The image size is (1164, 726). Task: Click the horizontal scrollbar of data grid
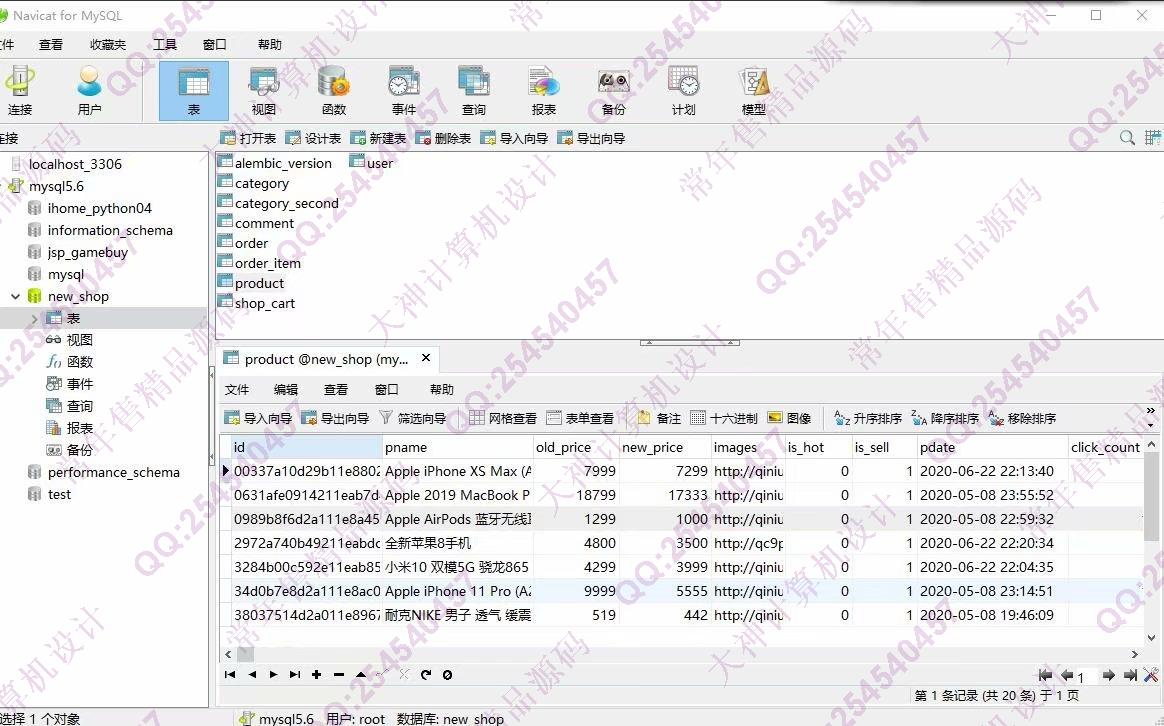pos(680,654)
